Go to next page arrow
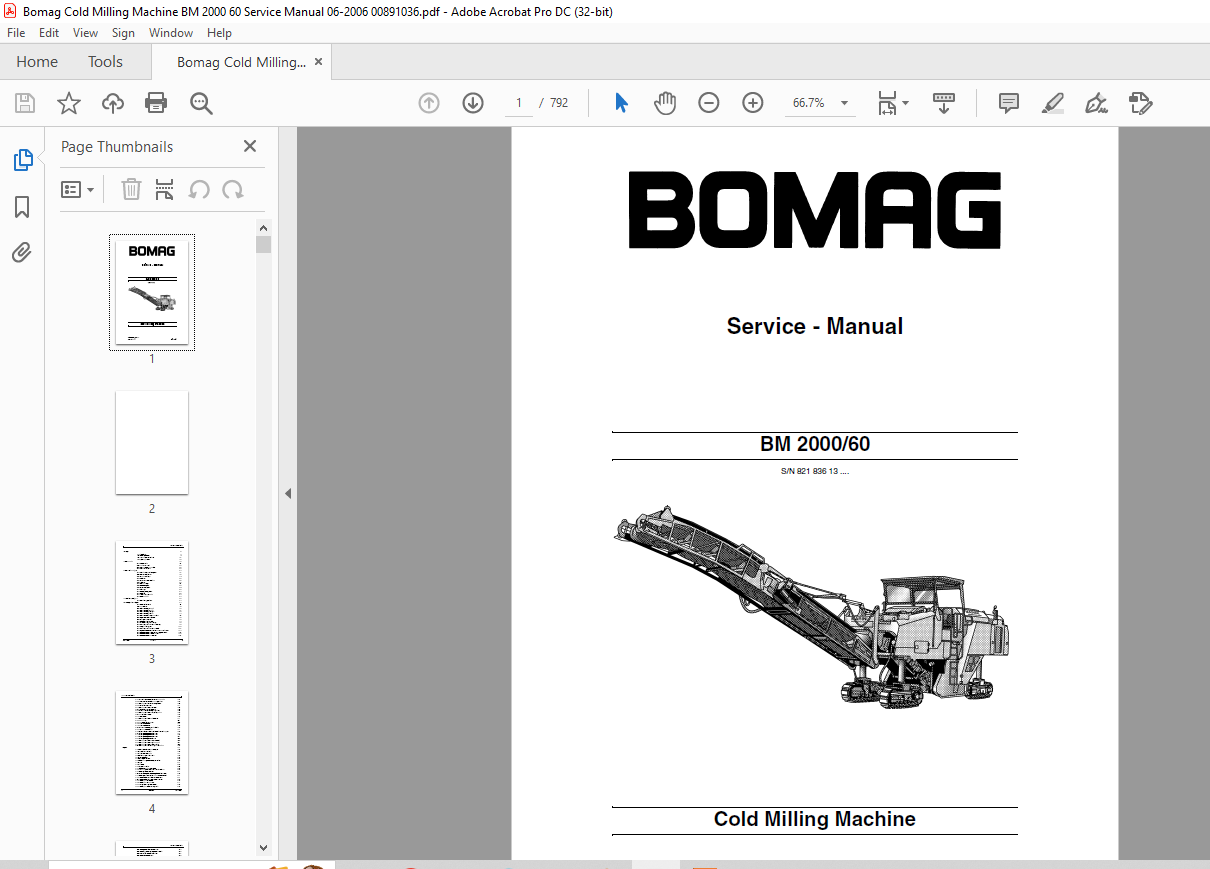This screenshot has height=869, width=1210. 473,103
